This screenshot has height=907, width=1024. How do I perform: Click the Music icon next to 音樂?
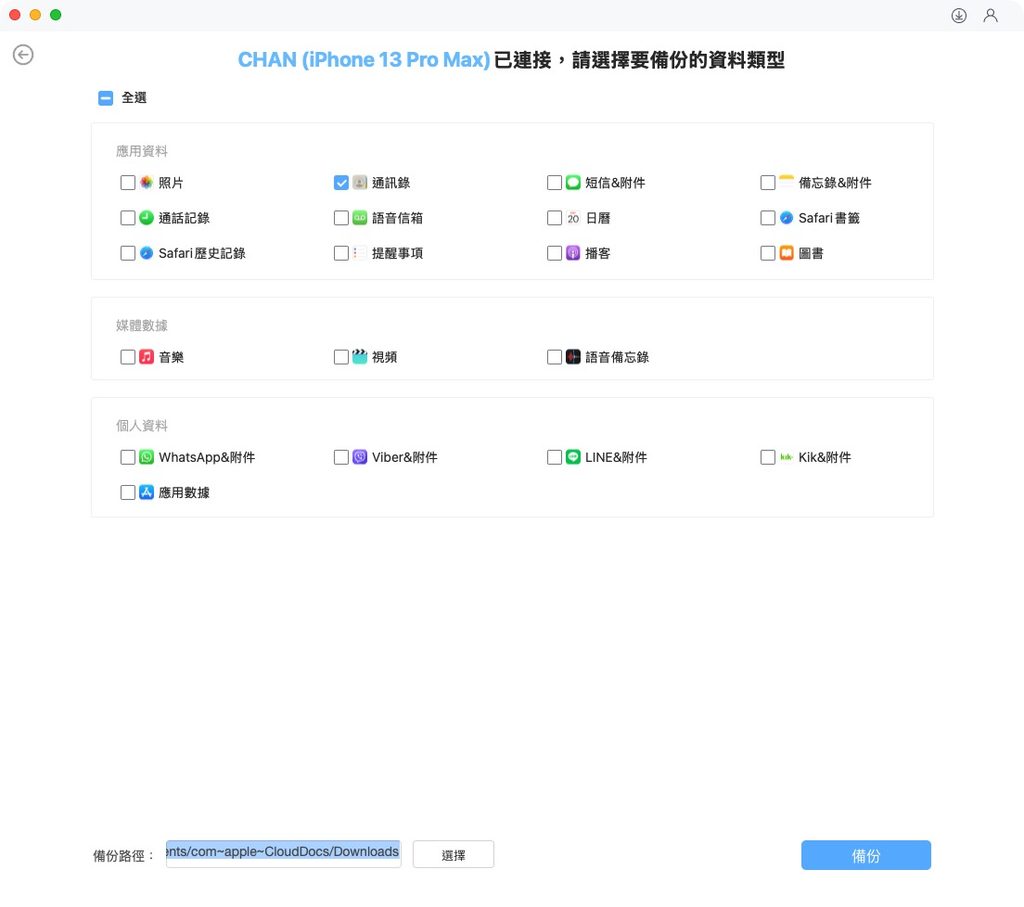(x=147, y=357)
